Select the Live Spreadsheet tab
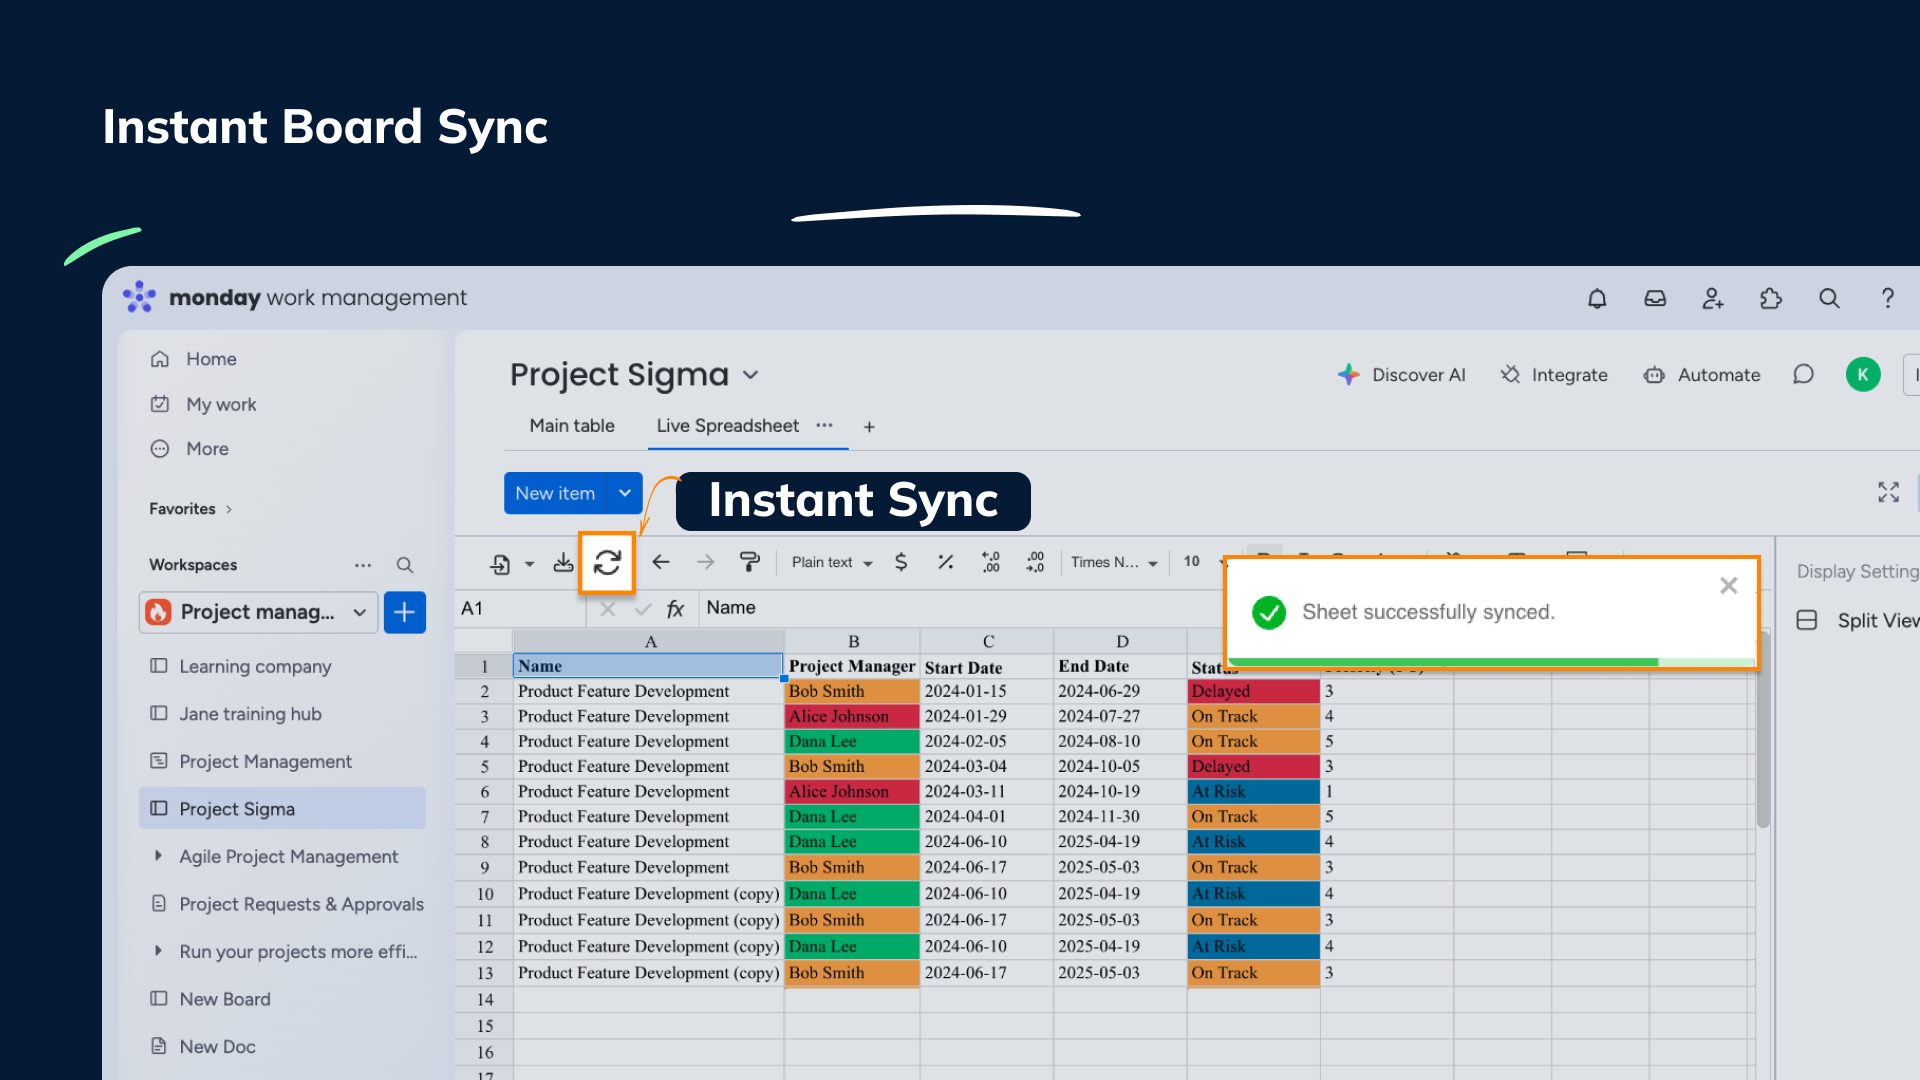1920x1080 pixels. (727, 426)
